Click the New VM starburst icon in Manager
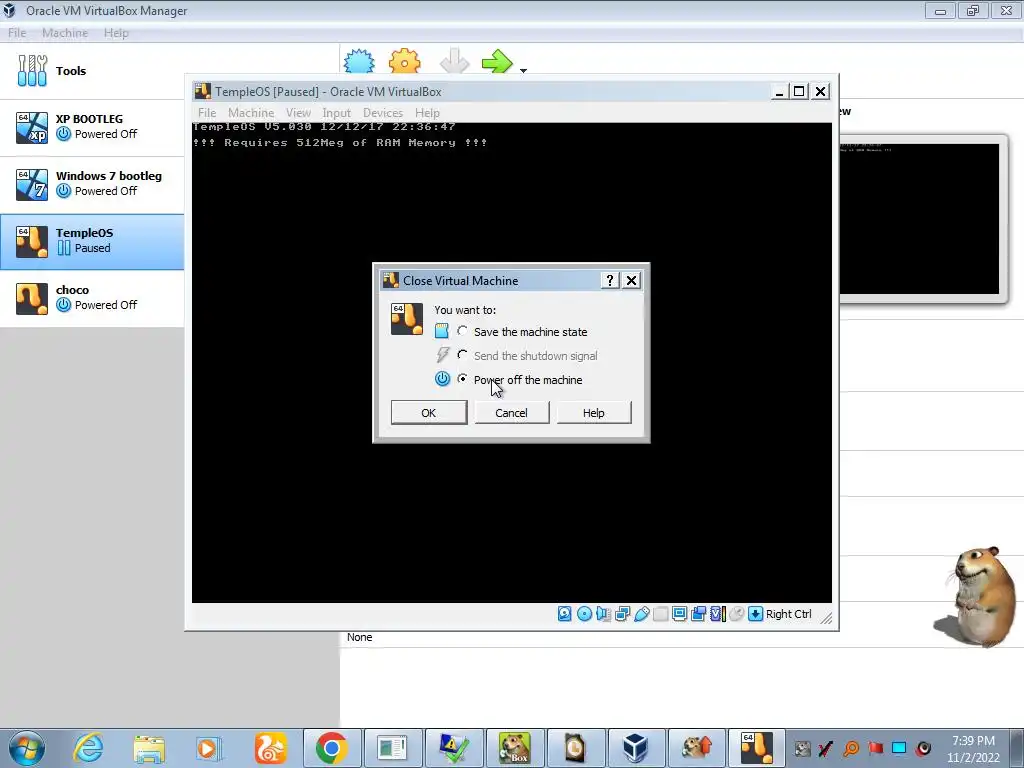 [359, 62]
